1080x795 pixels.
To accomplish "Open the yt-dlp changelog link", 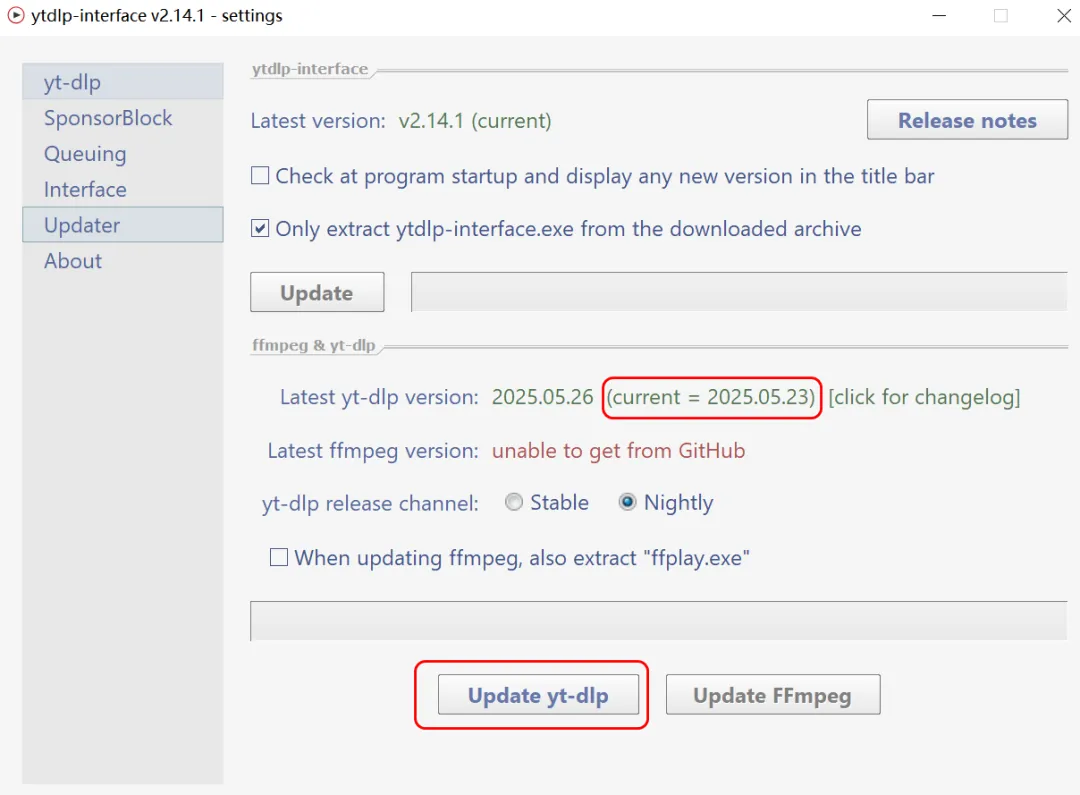I will point(924,397).
